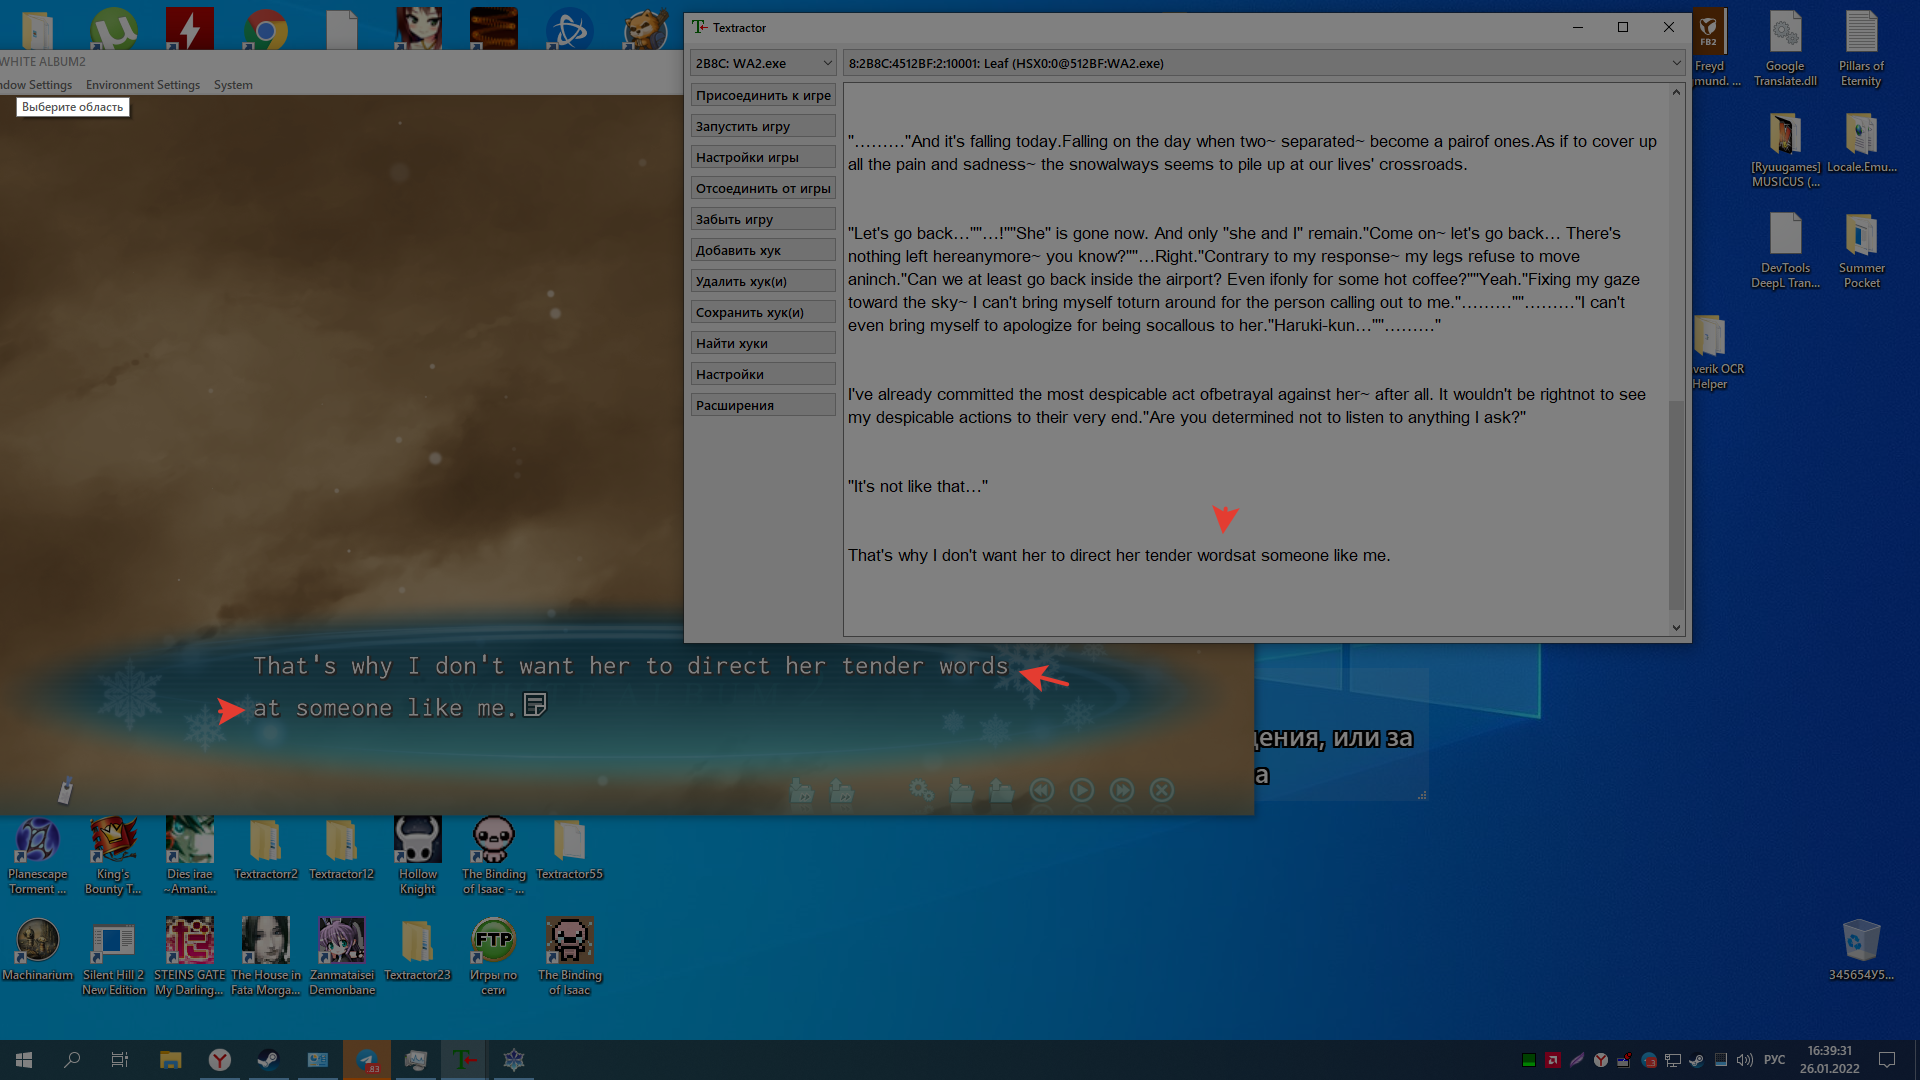The image size is (1920, 1080).
Task: Open File Explorer from the taskbar
Action: pos(171,1060)
